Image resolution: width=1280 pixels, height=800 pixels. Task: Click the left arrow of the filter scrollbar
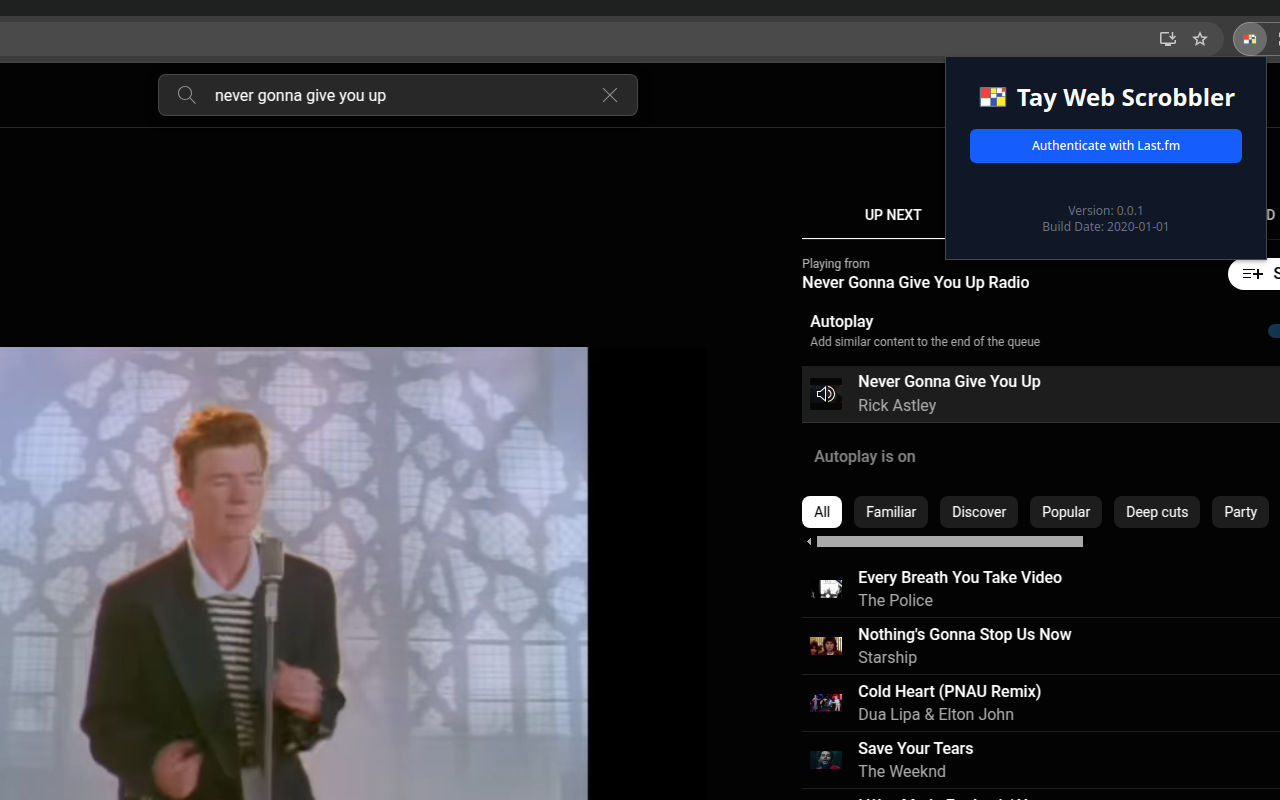point(809,542)
